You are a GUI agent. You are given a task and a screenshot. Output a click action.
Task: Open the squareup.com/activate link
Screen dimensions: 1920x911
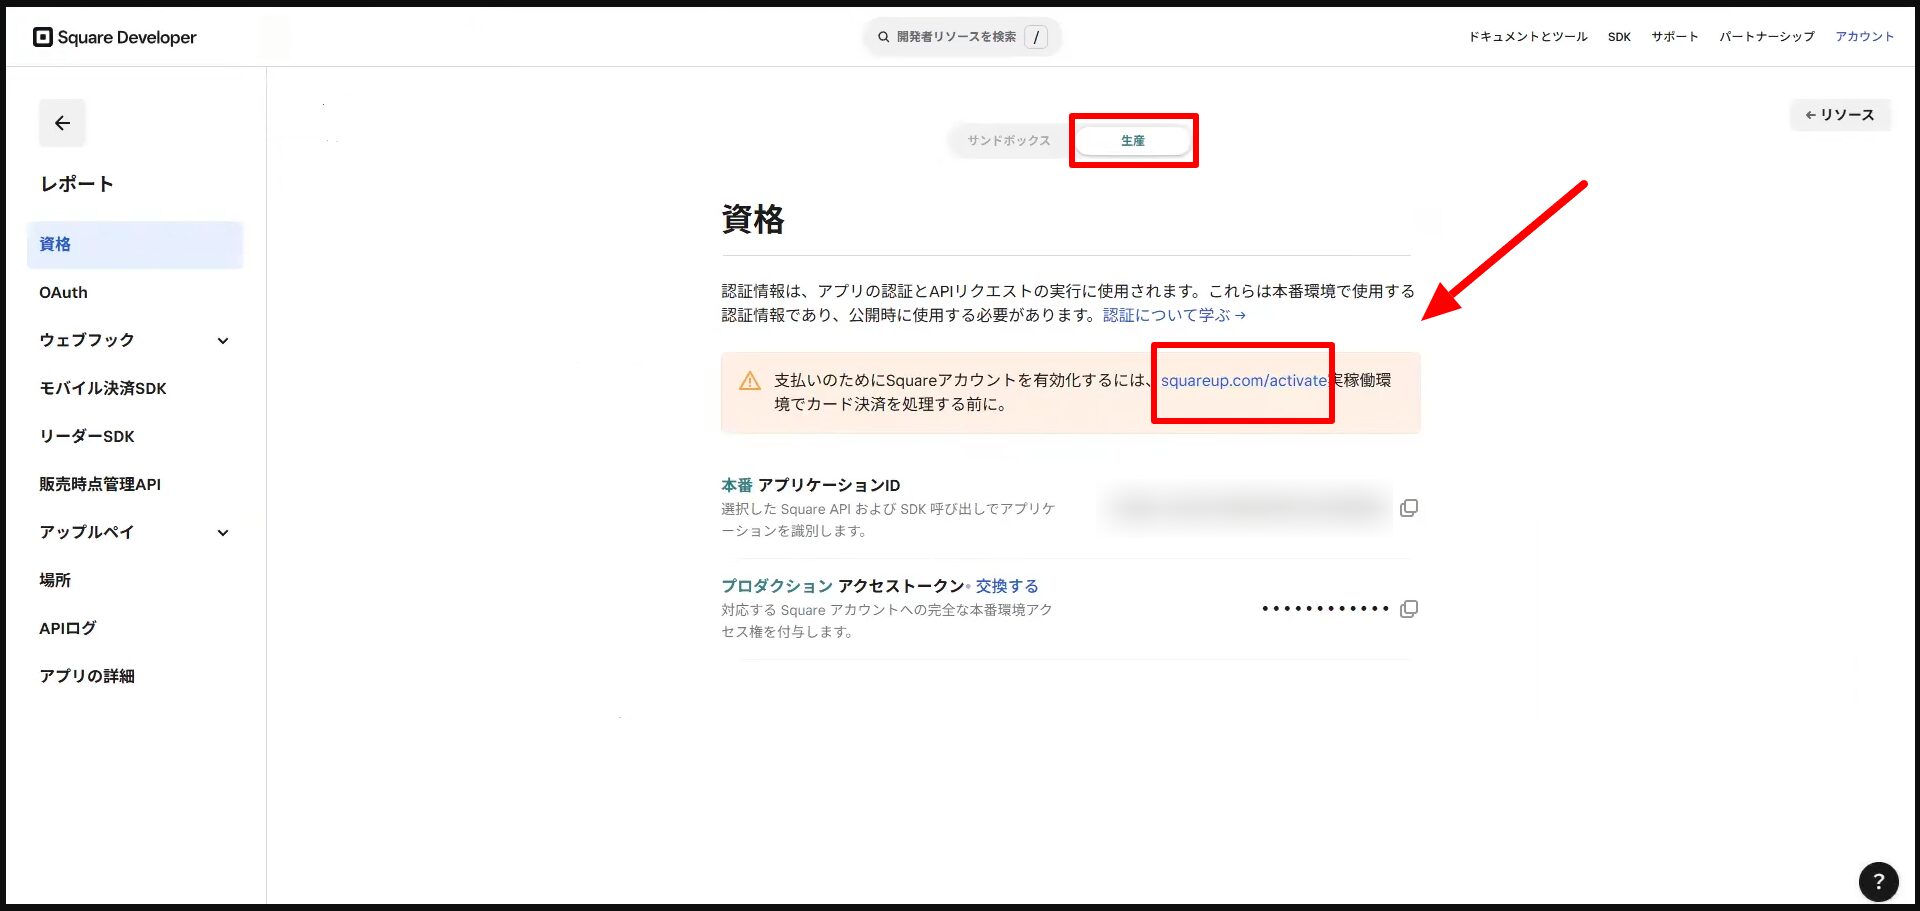tap(1244, 381)
